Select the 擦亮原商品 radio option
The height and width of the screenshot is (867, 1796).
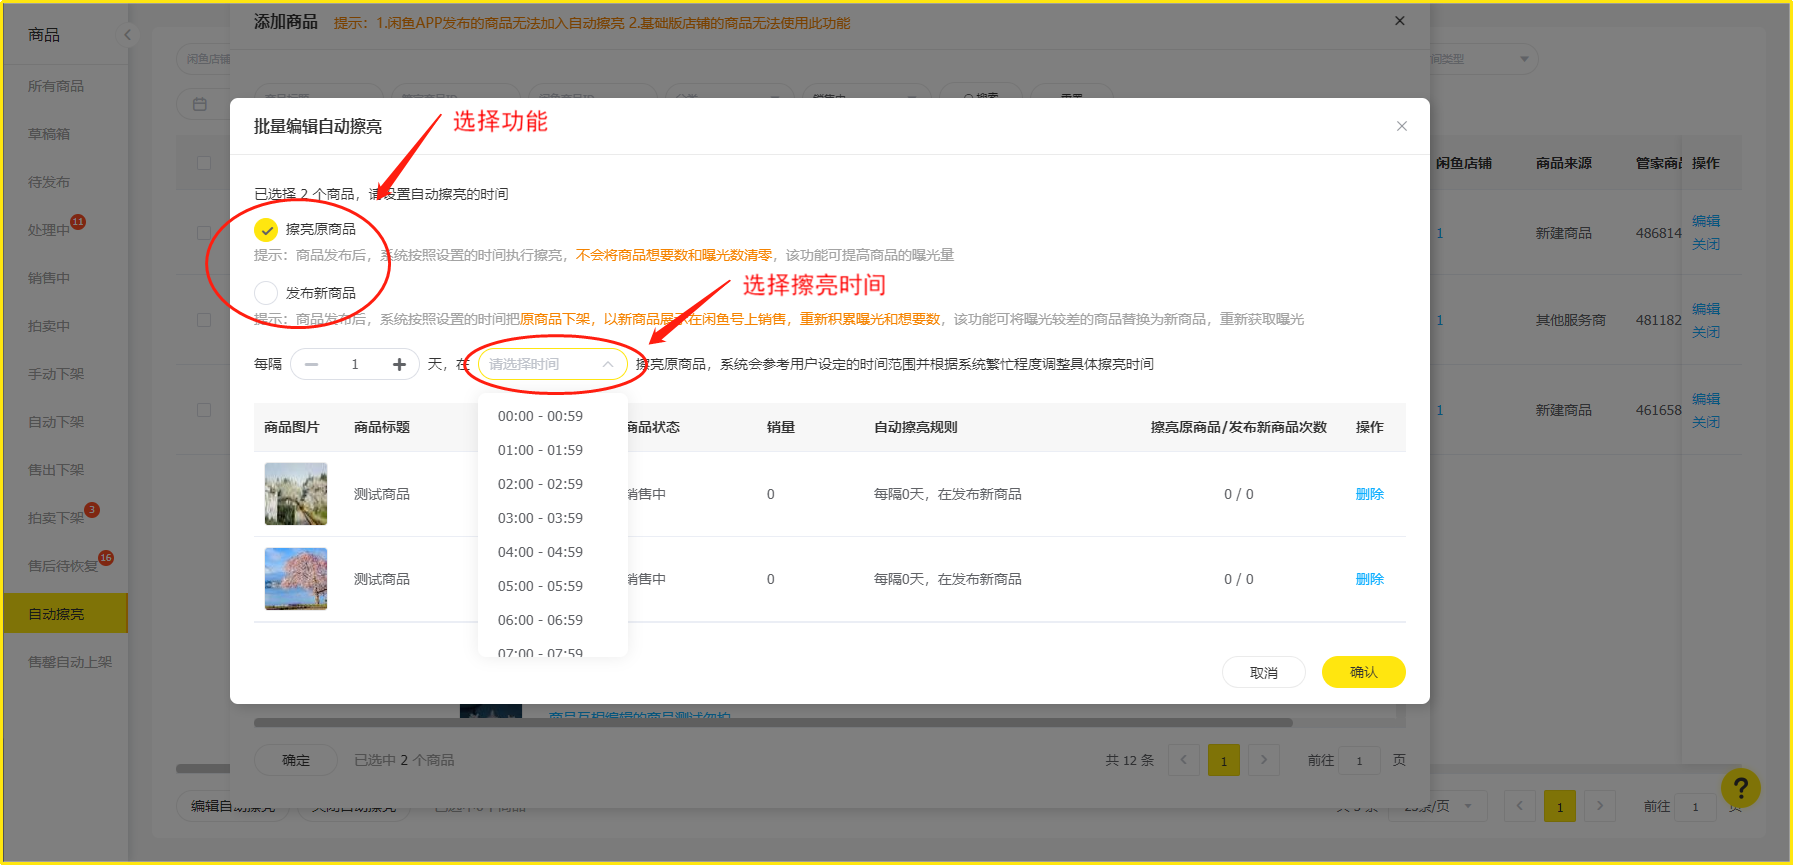click(266, 230)
